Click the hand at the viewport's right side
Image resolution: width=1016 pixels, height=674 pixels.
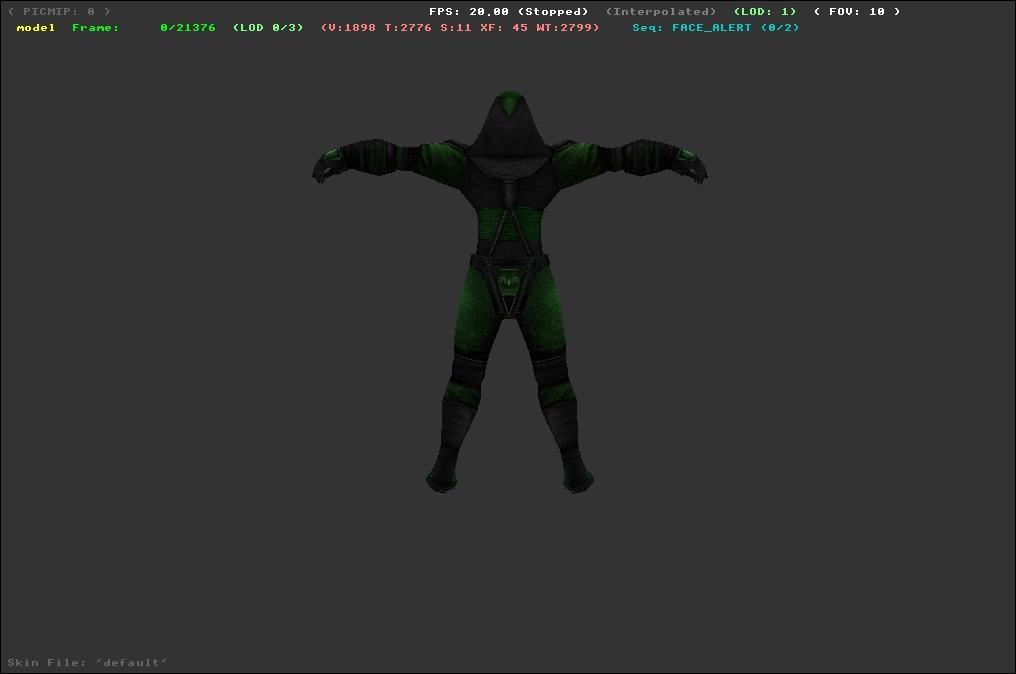[690, 163]
